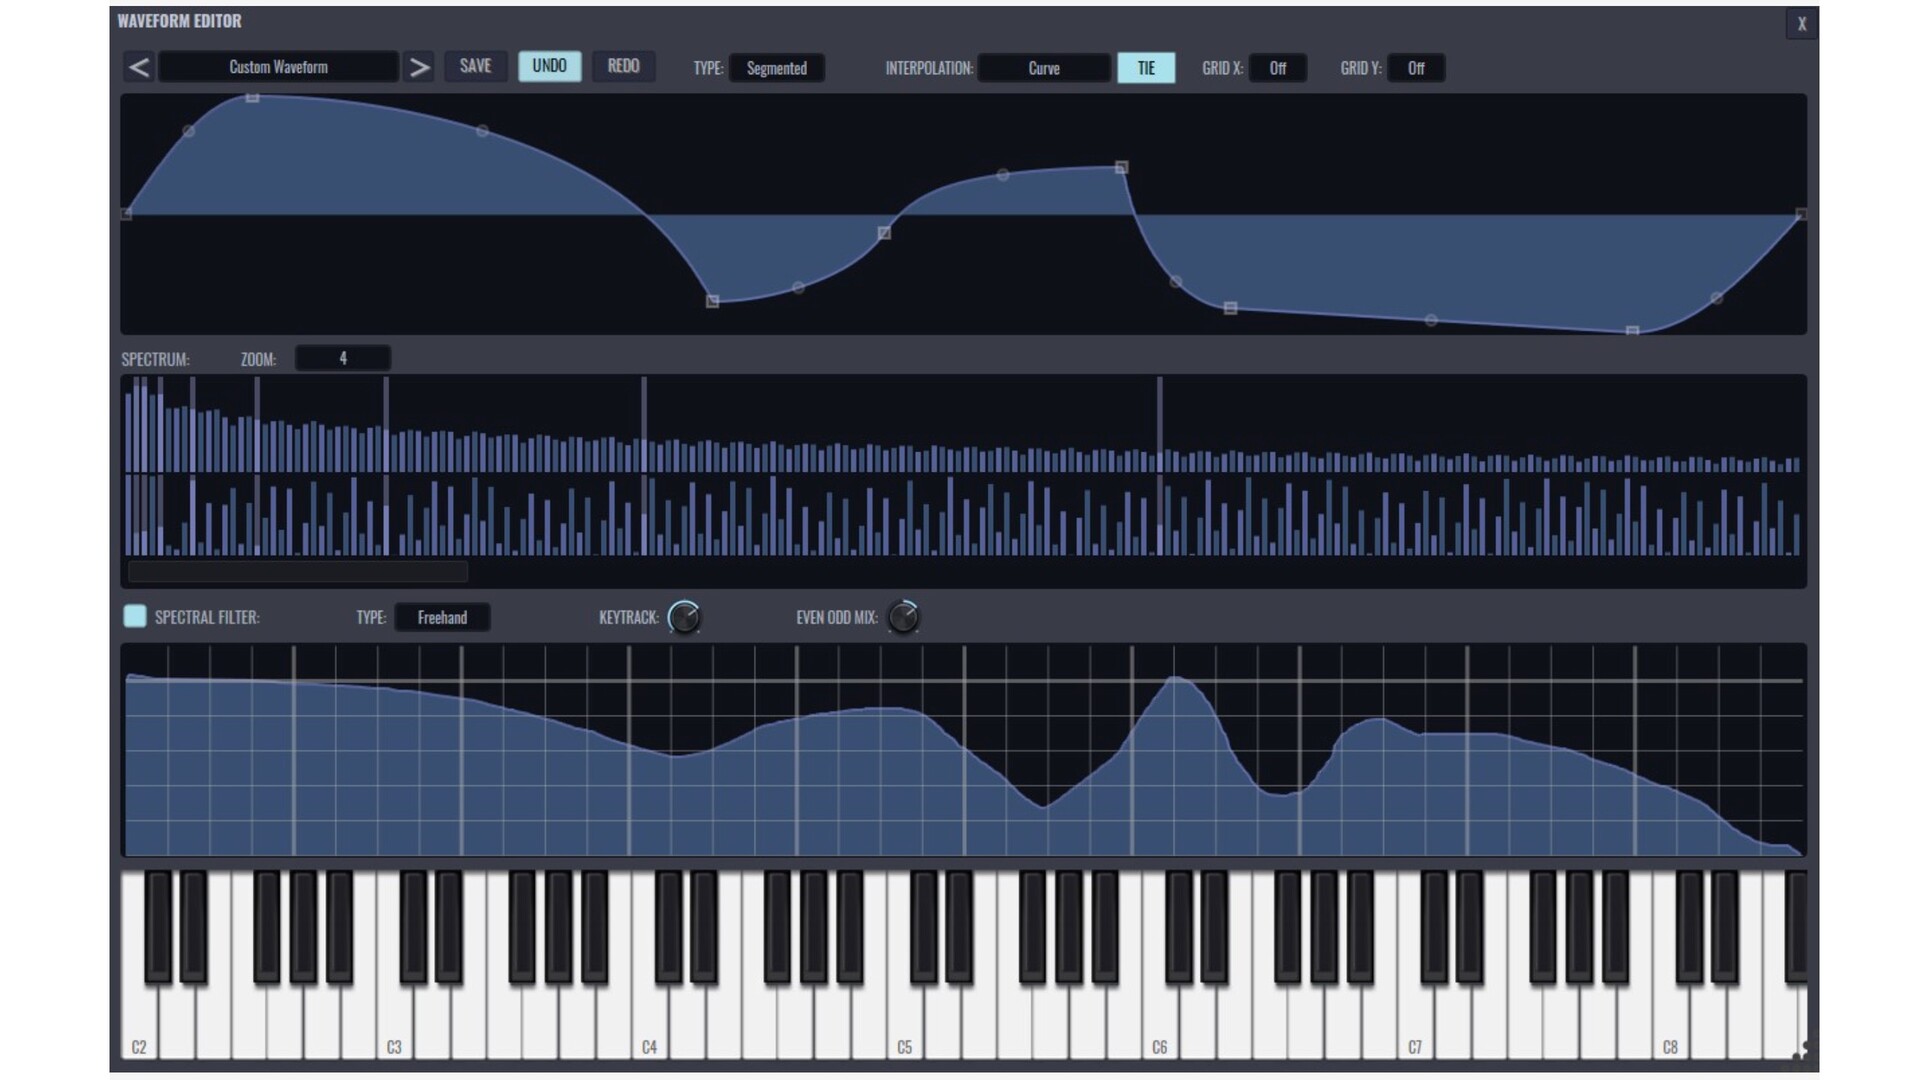
Task: Click the Even Odd Mix knob
Action: [903, 617]
